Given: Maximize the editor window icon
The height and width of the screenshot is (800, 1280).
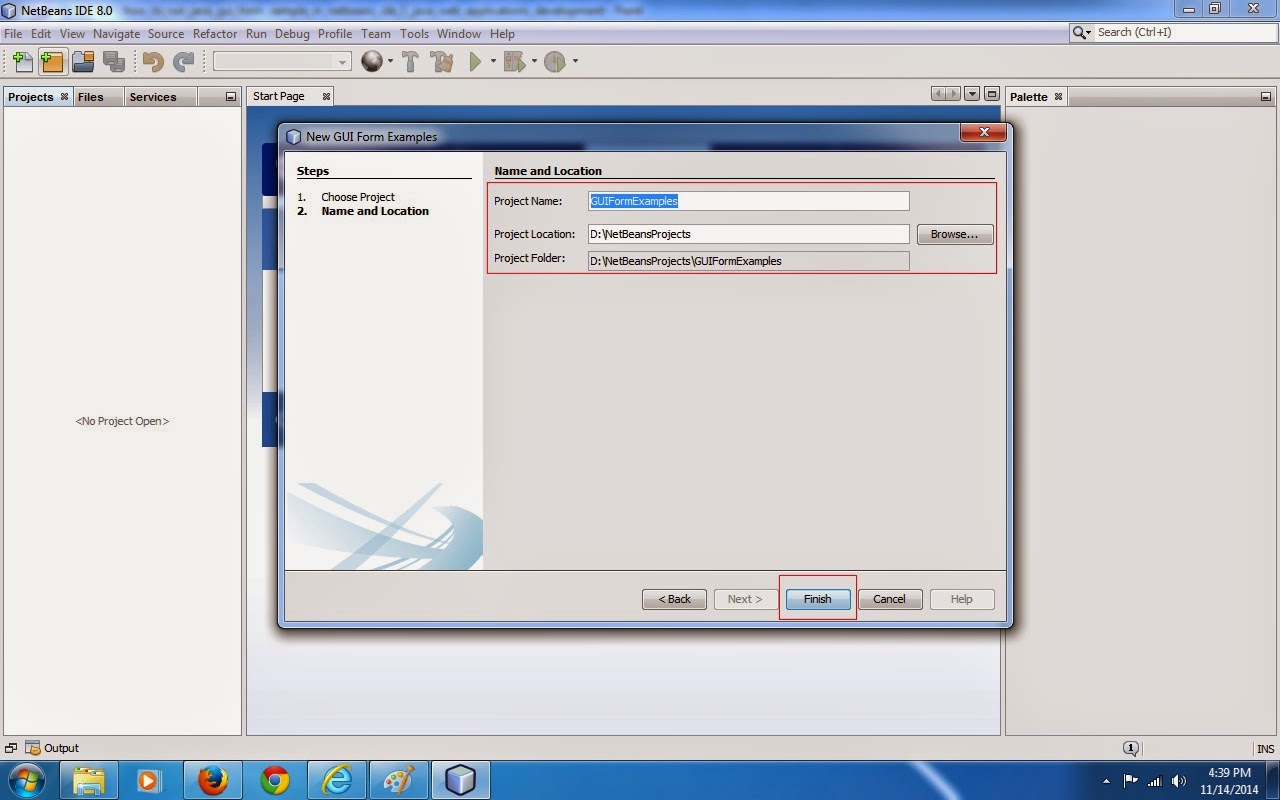Looking at the screenshot, I should click(991, 94).
